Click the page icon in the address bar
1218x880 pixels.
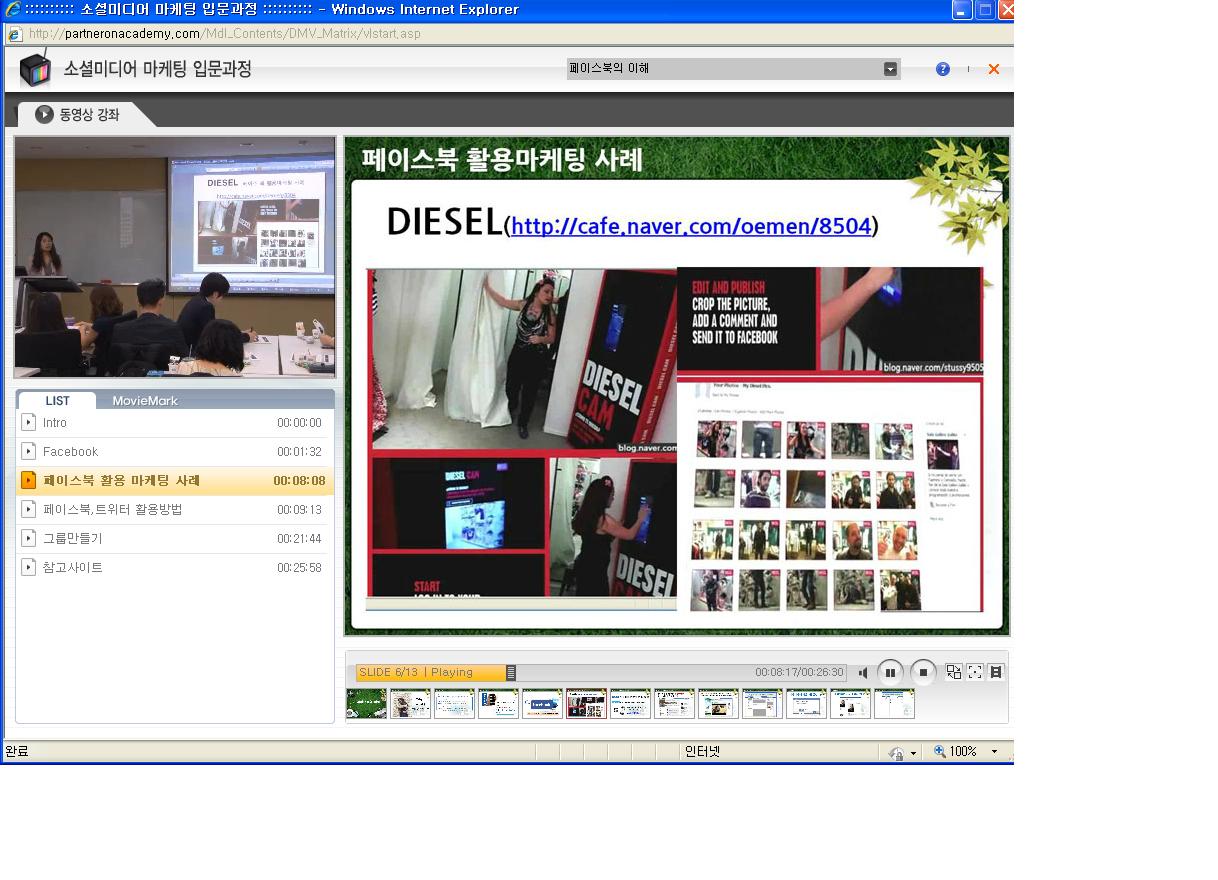15,34
